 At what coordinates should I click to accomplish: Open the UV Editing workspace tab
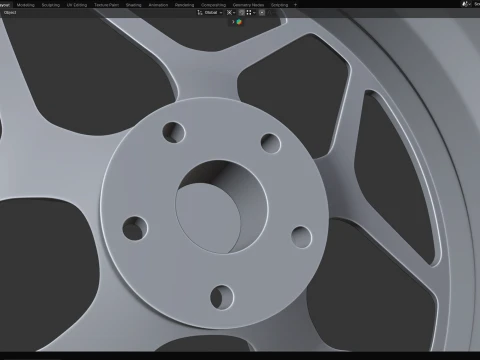77,5
